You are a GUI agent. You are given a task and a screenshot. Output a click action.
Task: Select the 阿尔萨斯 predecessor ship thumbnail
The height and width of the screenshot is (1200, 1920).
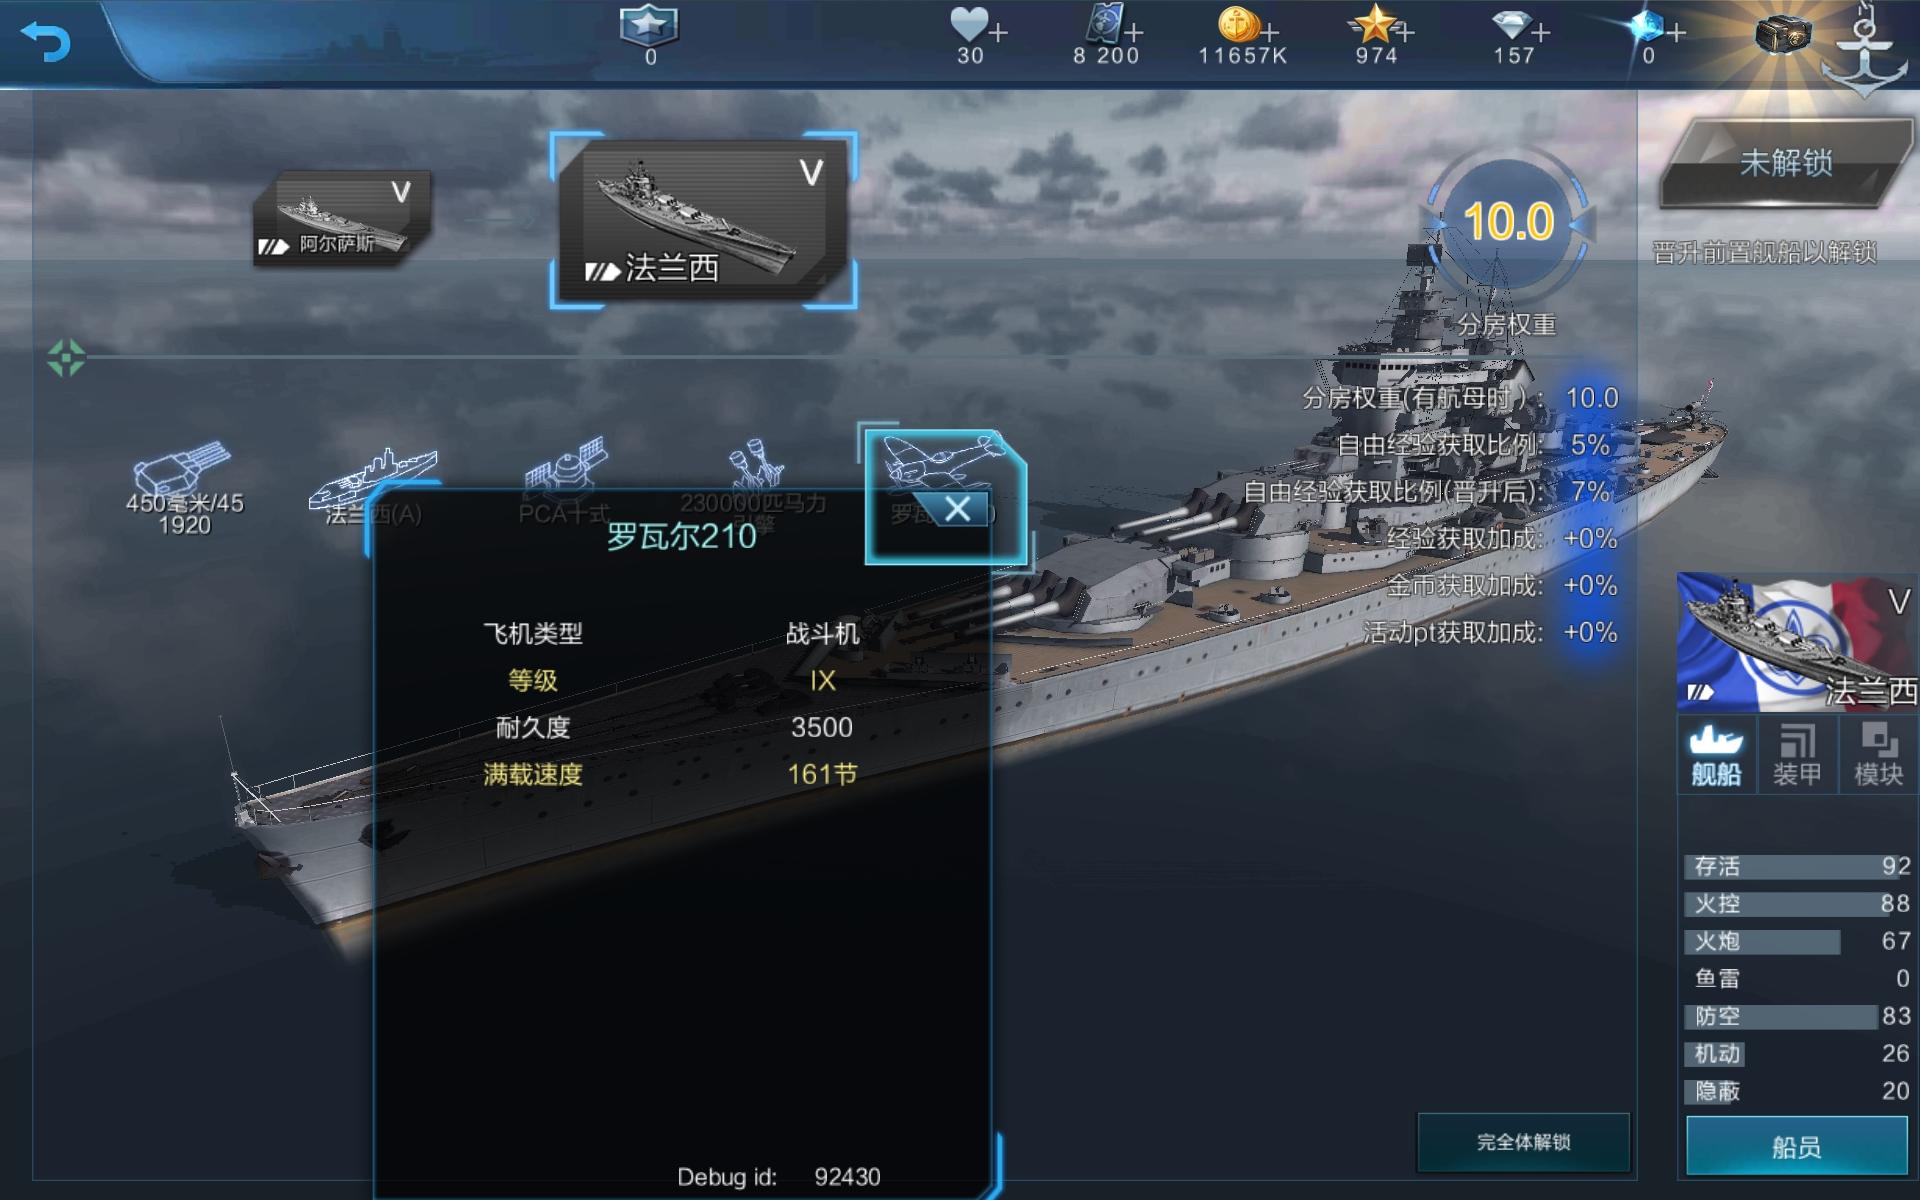point(342,217)
